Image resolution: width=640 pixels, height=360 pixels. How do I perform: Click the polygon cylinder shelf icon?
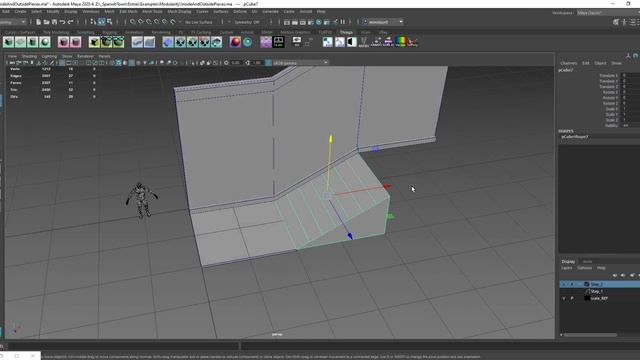[x=33, y=42]
